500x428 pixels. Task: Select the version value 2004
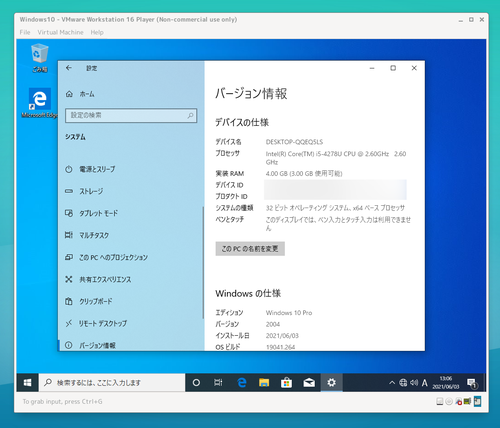point(273,324)
